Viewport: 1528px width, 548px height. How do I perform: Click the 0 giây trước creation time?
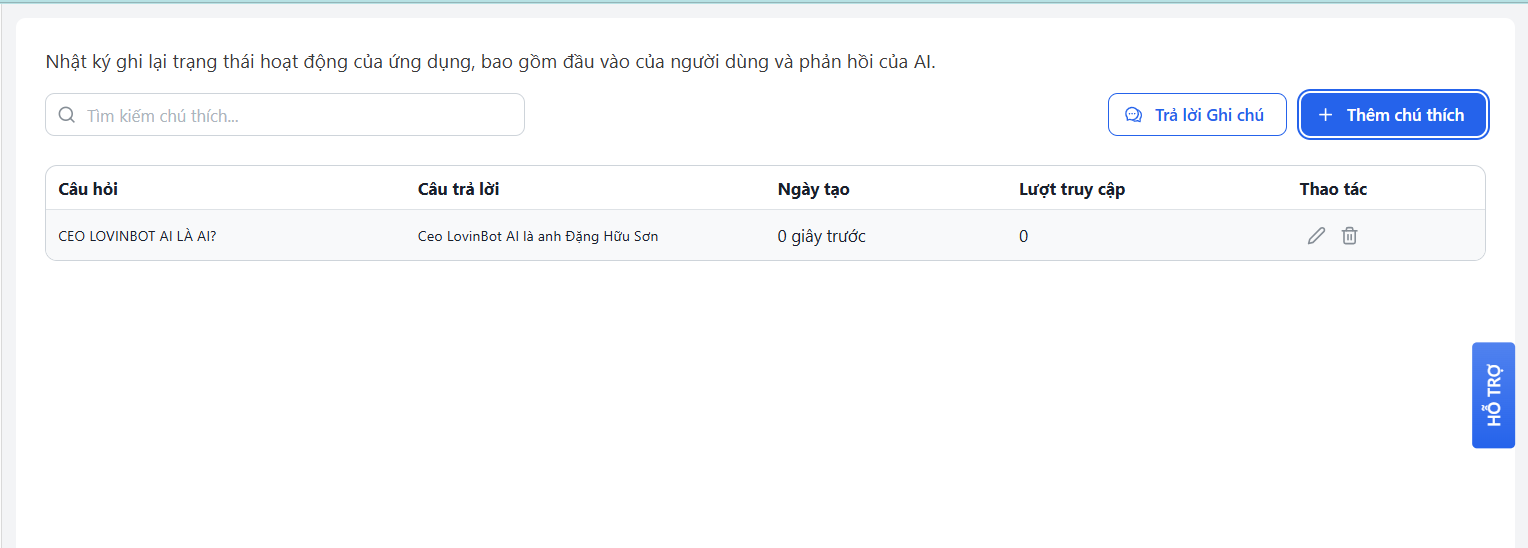[821, 237]
